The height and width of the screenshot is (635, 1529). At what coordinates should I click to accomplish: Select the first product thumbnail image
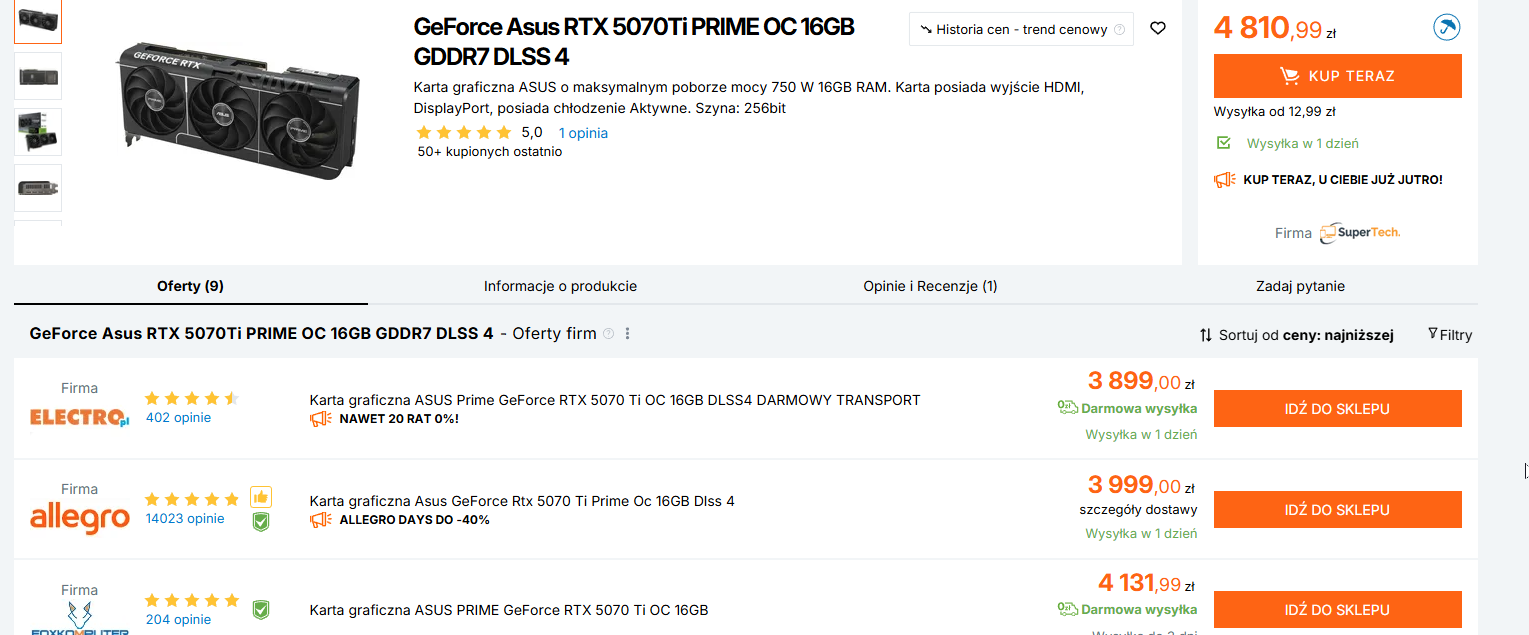point(38,20)
